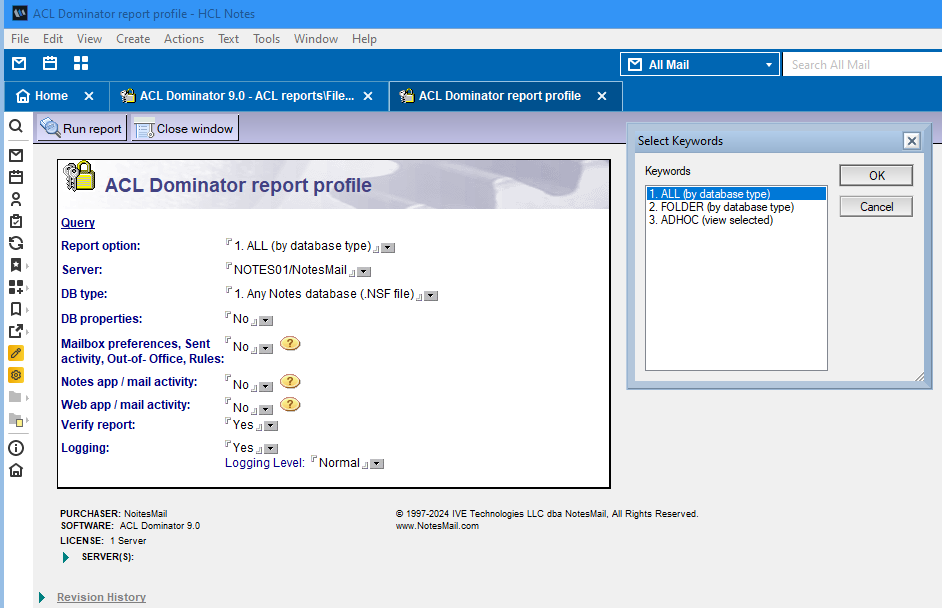Open the Report option dropdown arrow
Image resolution: width=942 pixels, height=608 pixels.
[389, 248]
